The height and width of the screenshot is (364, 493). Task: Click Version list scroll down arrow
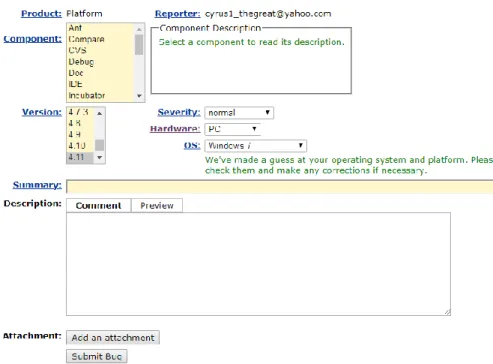click(99, 157)
